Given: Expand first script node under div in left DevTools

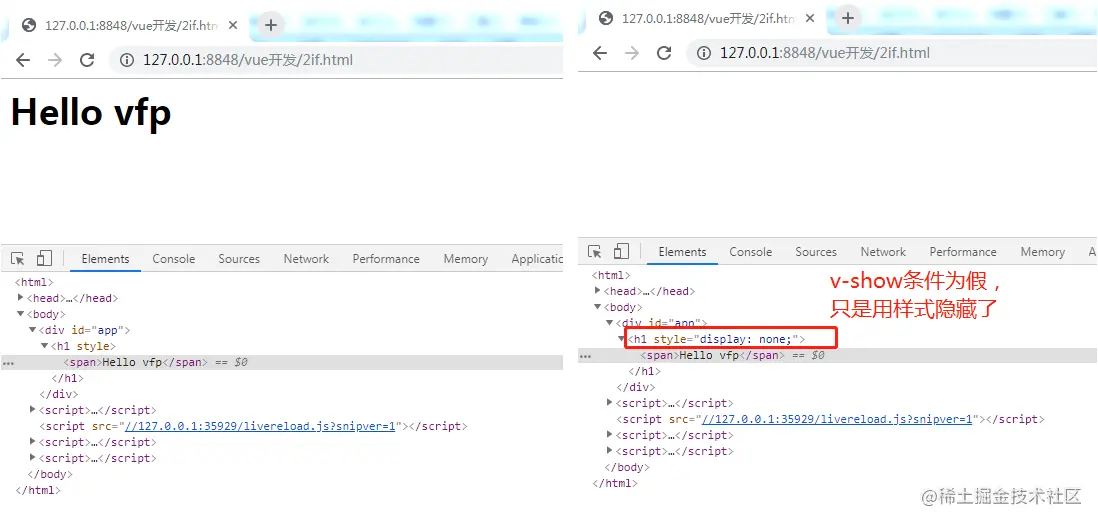Looking at the screenshot, I should (x=33, y=410).
